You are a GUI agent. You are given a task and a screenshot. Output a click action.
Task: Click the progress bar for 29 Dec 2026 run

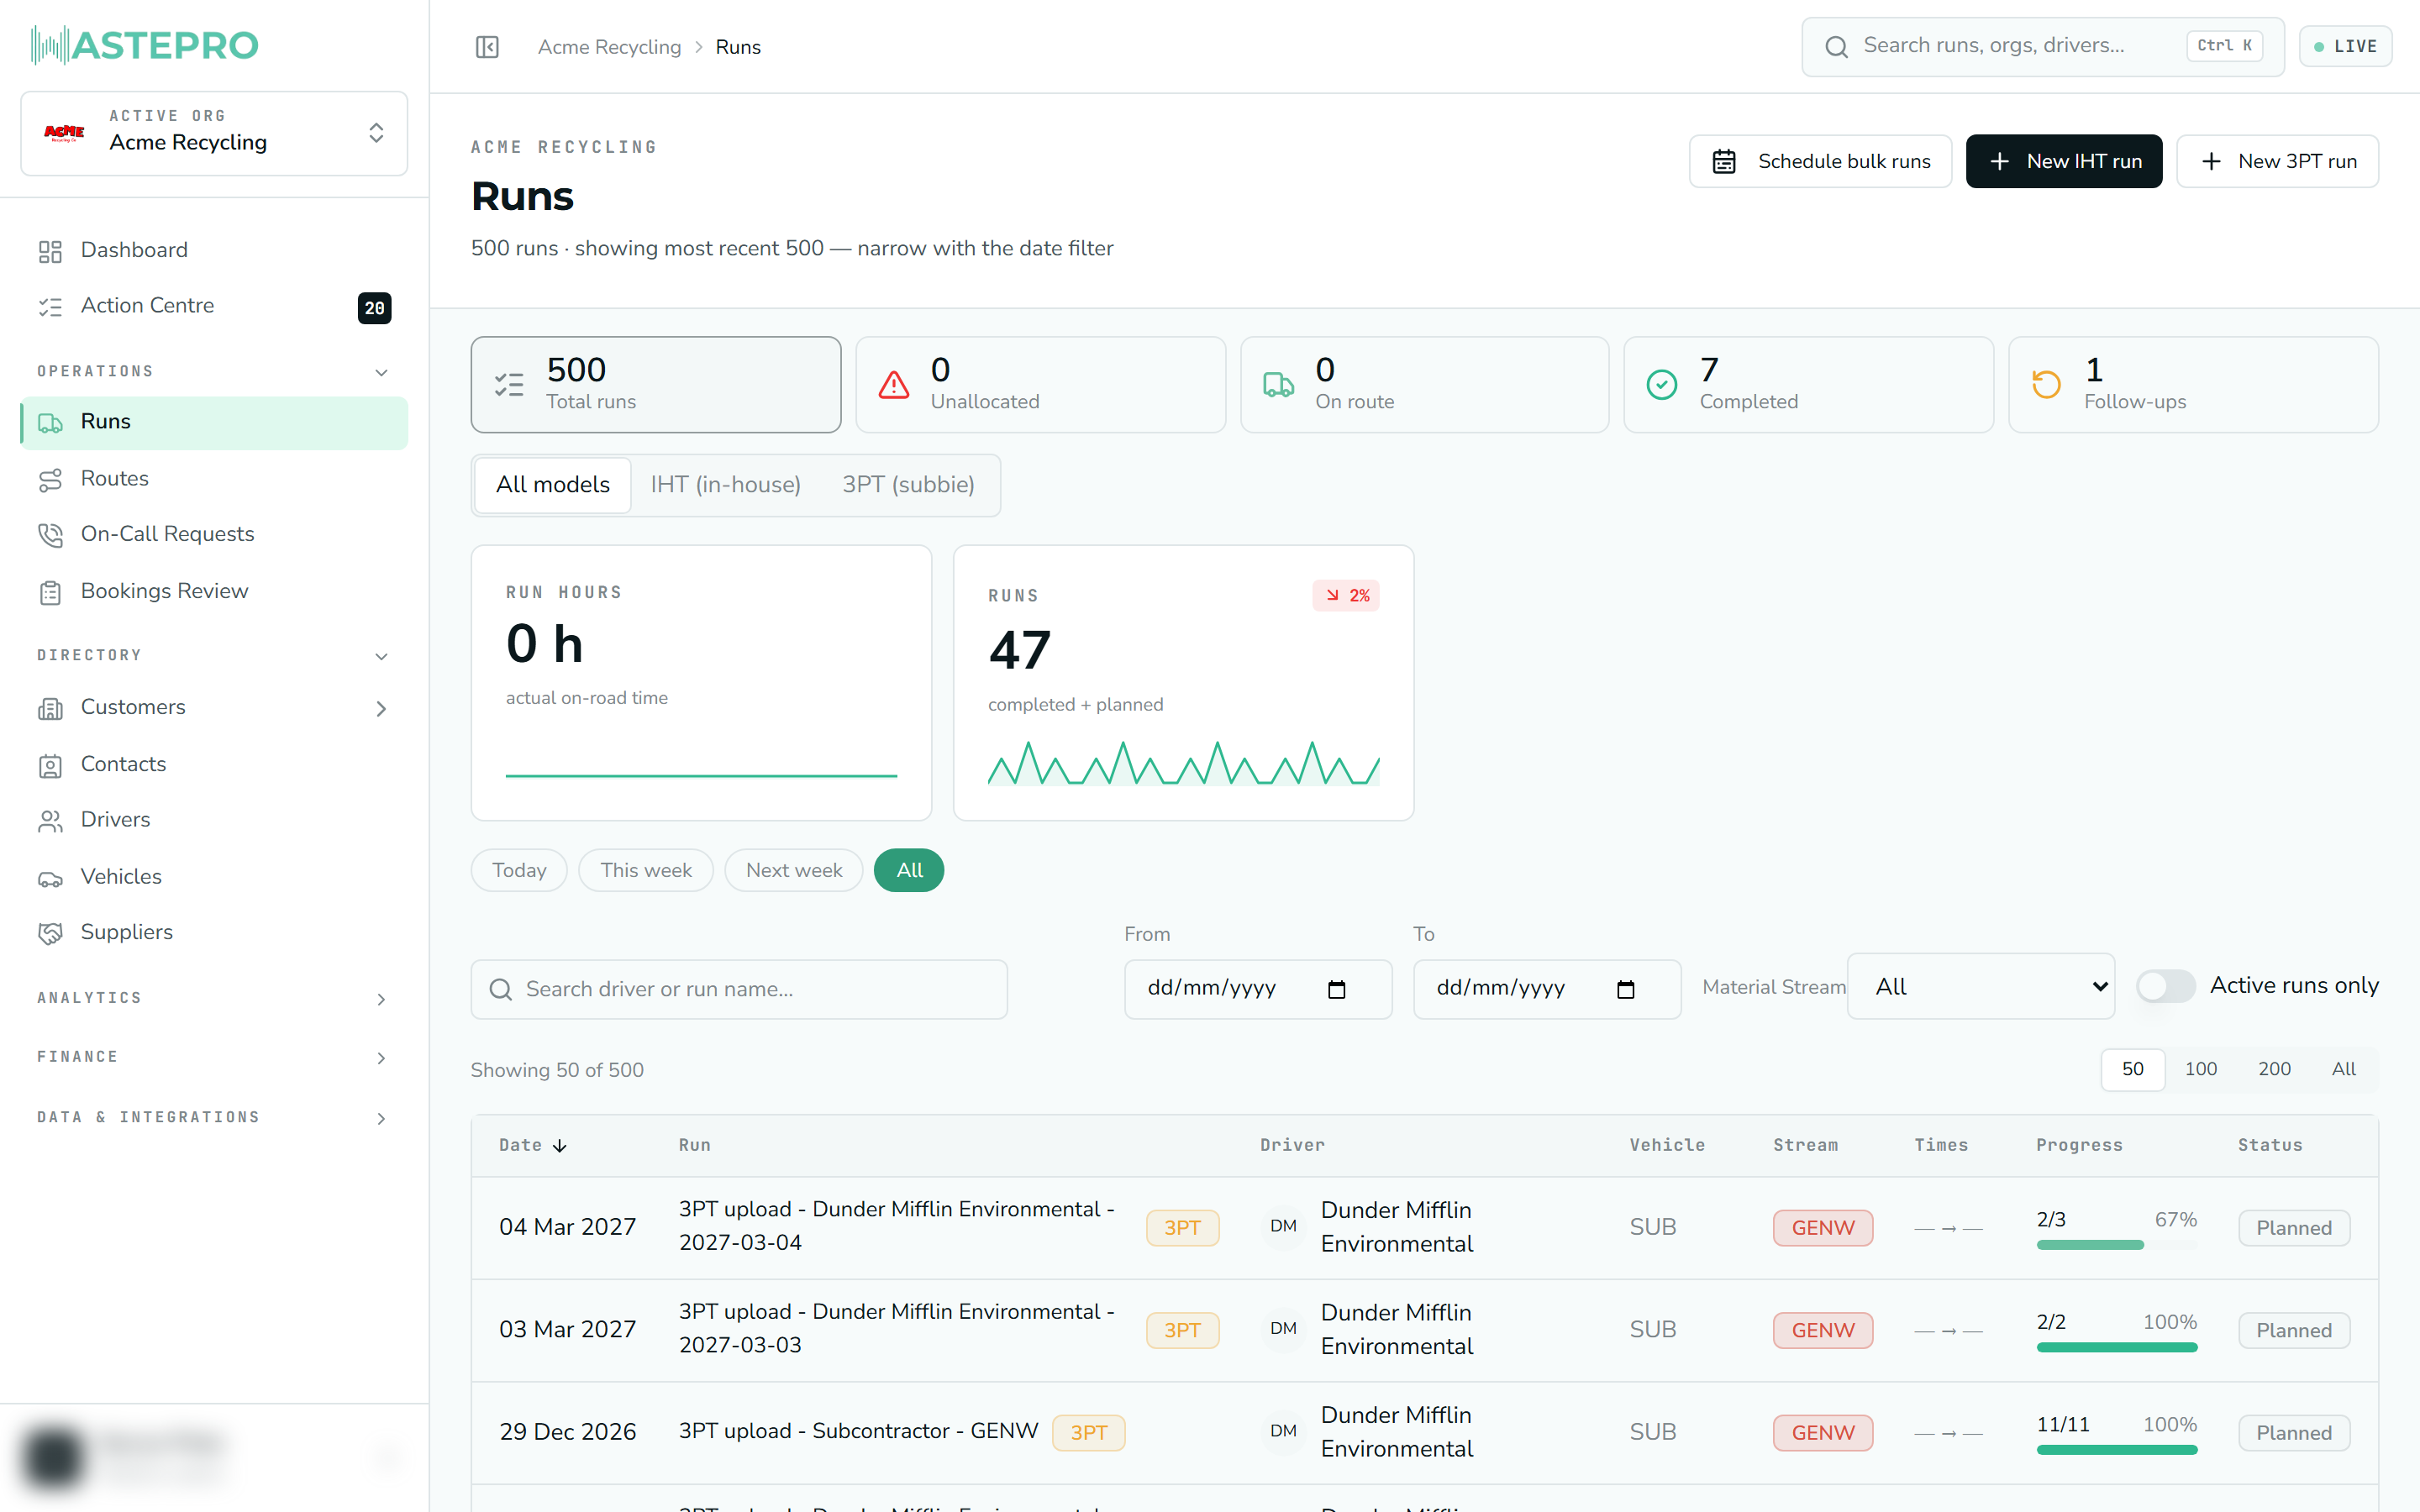2116,1450
